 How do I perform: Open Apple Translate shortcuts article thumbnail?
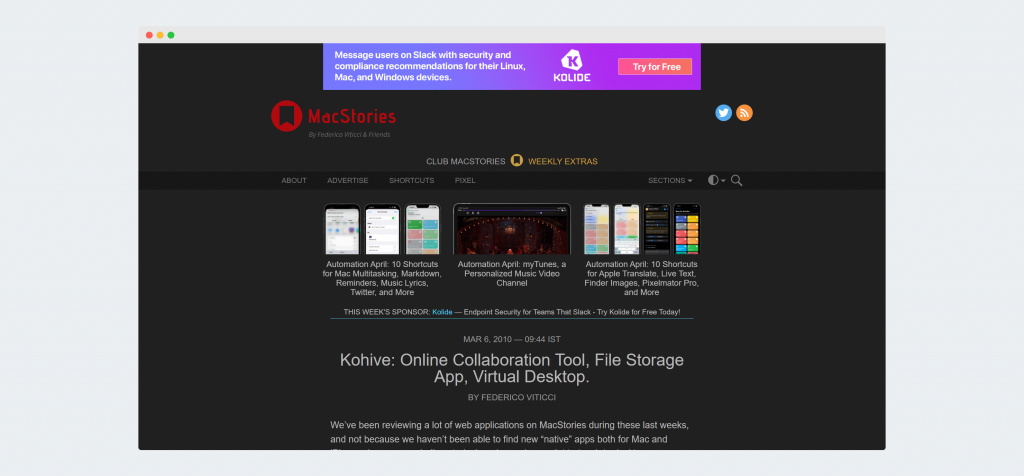coord(642,229)
